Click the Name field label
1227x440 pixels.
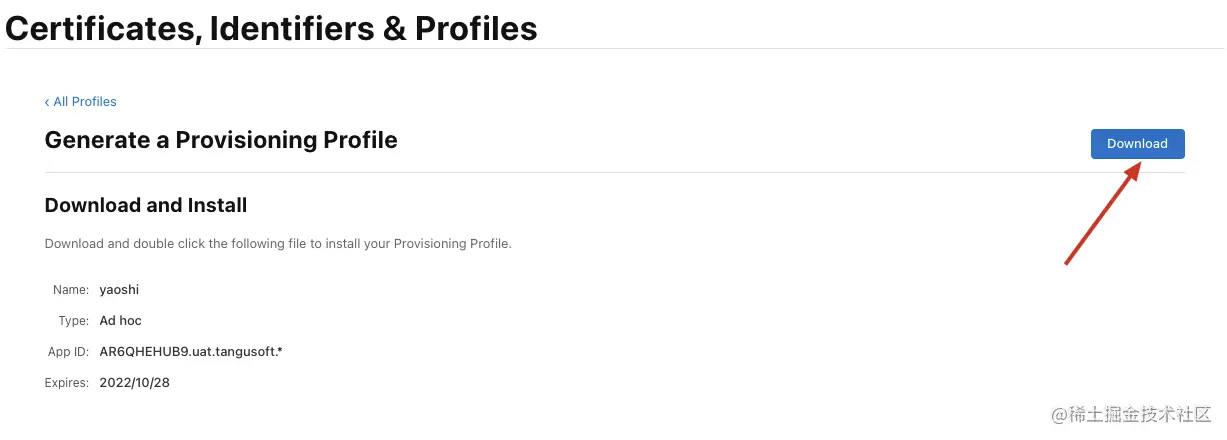pos(71,290)
